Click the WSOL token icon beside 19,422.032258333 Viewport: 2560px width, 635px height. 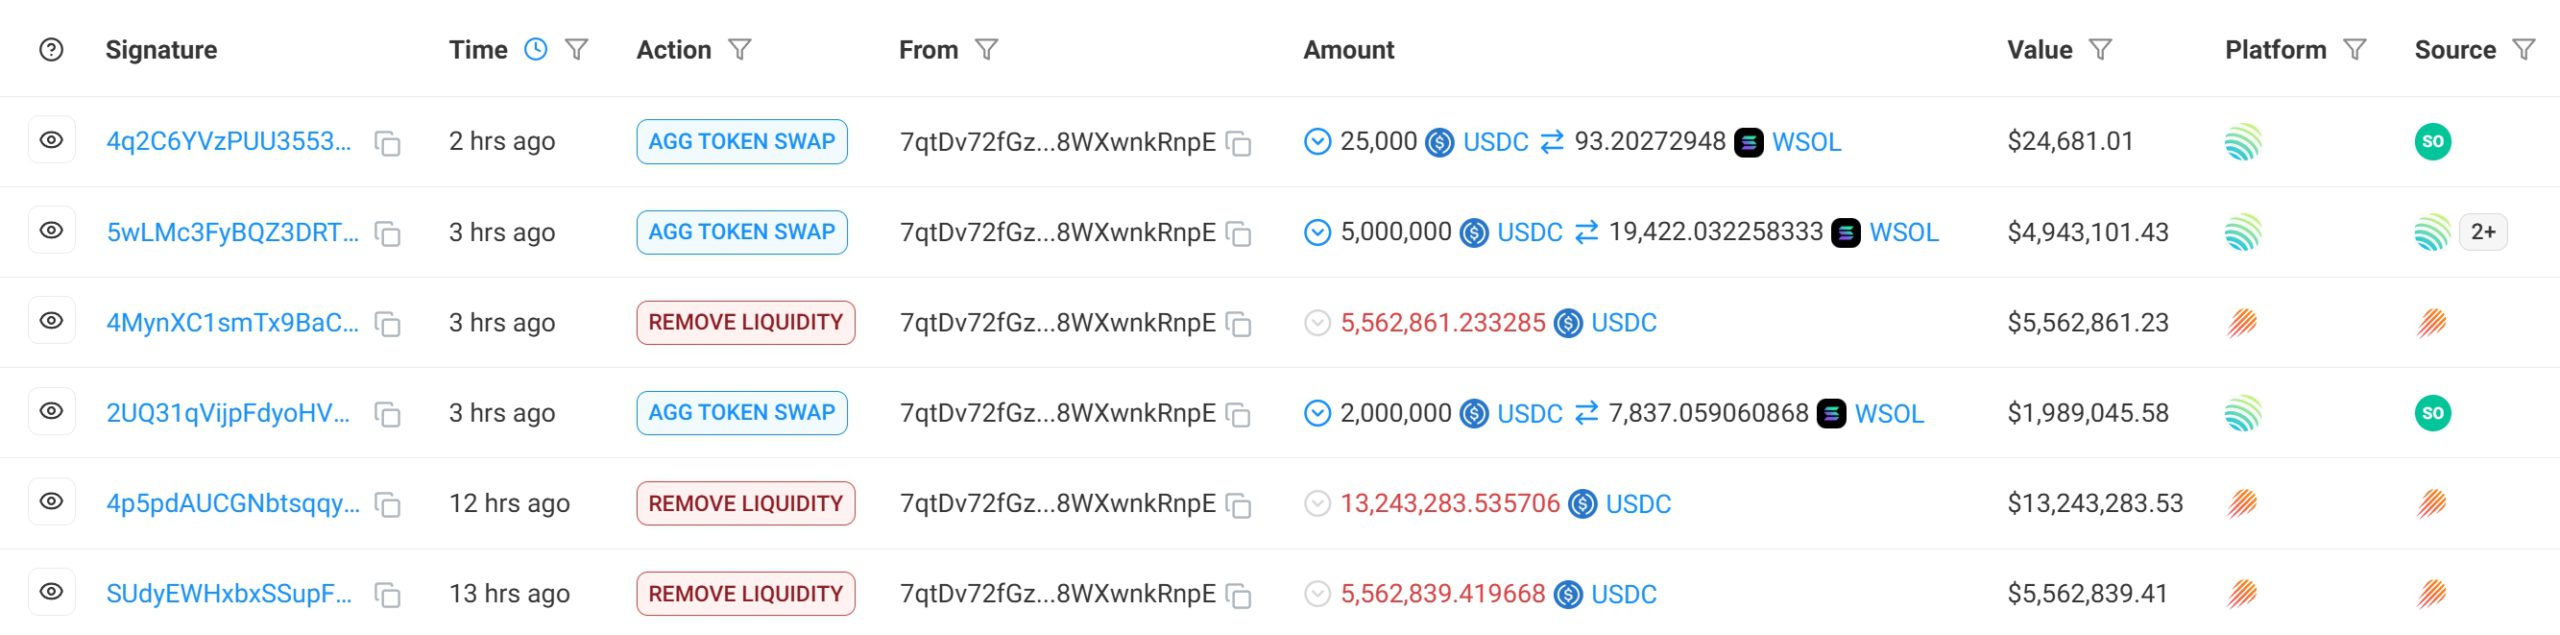(x=1846, y=233)
